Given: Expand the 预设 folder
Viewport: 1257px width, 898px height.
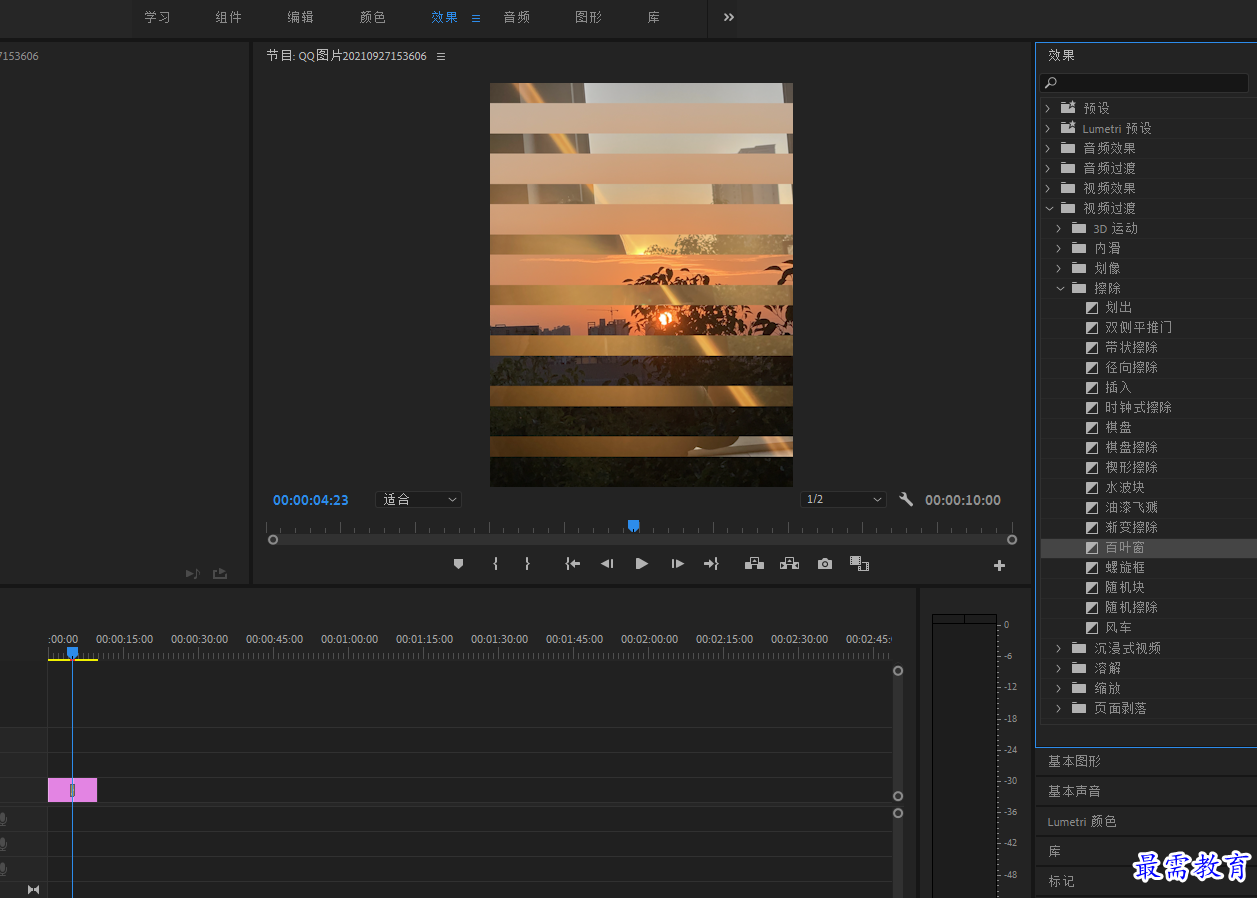Looking at the screenshot, I should [x=1048, y=108].
